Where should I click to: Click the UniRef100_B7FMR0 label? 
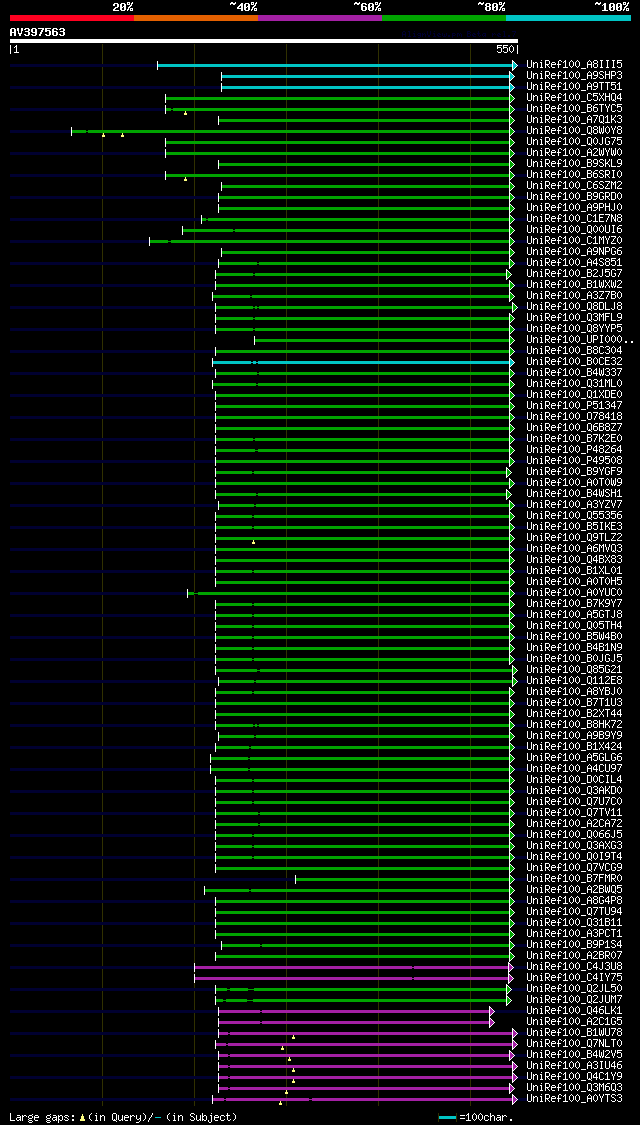(574, 878)
